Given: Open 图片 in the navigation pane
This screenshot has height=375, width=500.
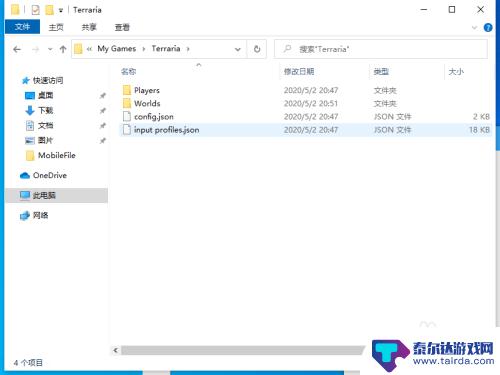Looking at the screenshot, I should [x=45, y=140].
